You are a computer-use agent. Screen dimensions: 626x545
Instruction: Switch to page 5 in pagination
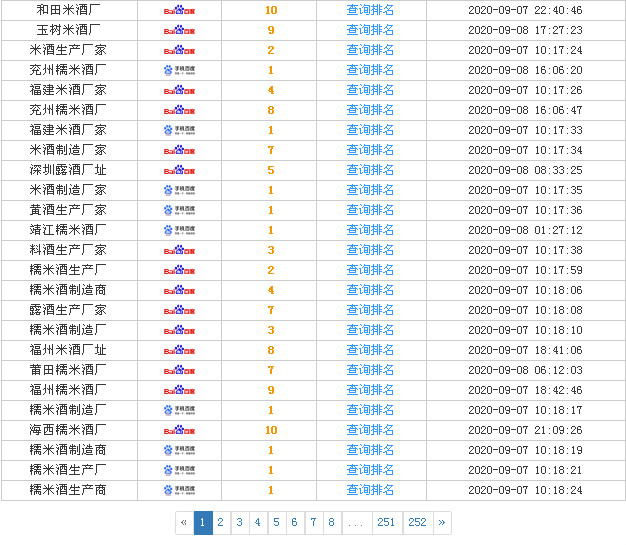click(x=276, y=522)
